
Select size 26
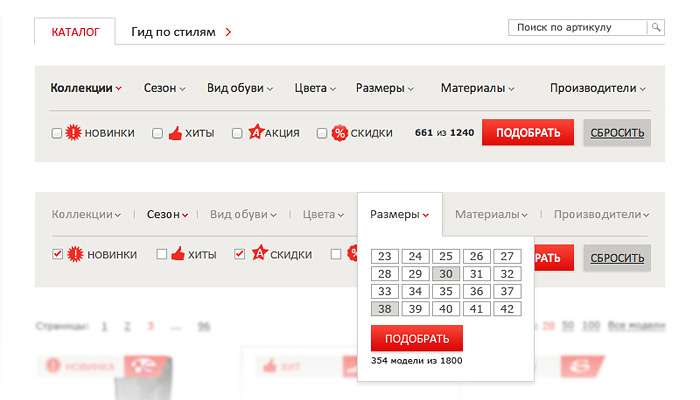(x=476, y=256)
